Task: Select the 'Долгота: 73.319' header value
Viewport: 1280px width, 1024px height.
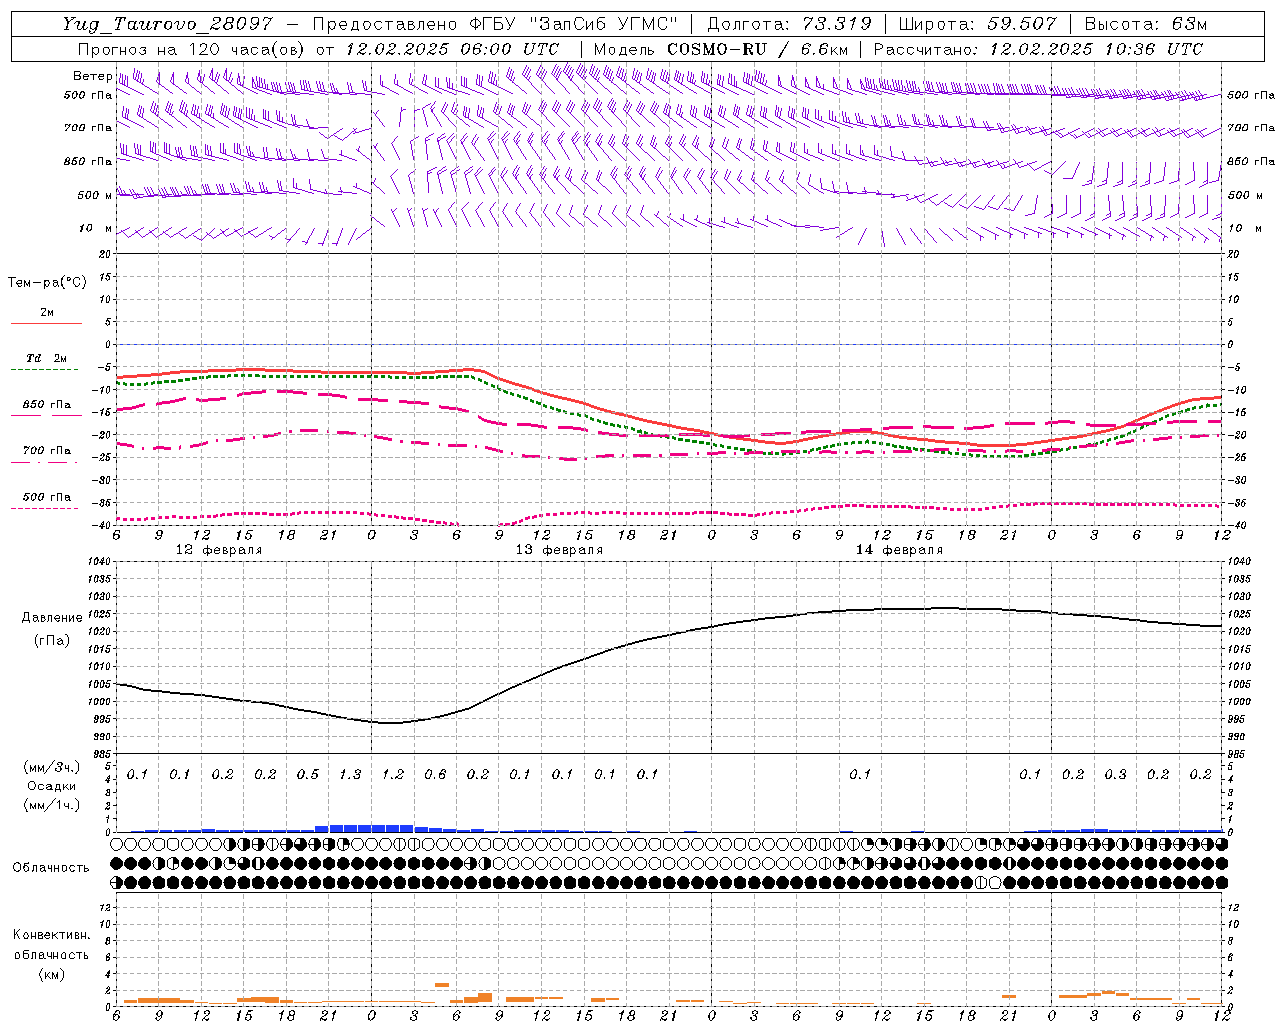Action: pyautogui.click(x=790, y=24)
